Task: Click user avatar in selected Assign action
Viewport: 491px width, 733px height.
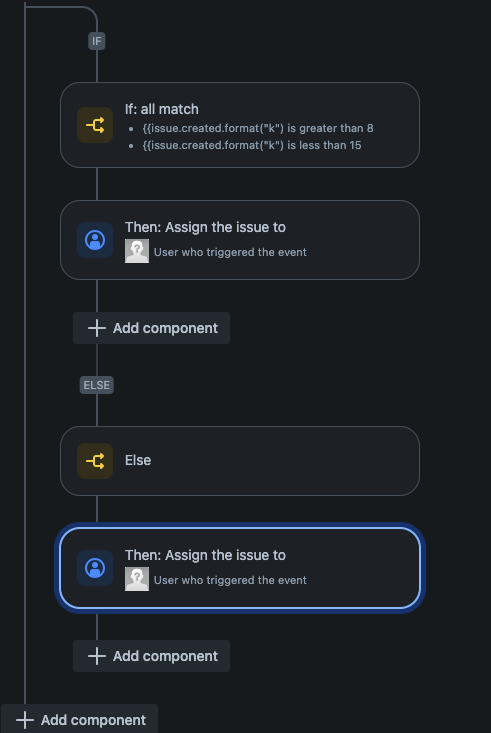Action: 137,579
